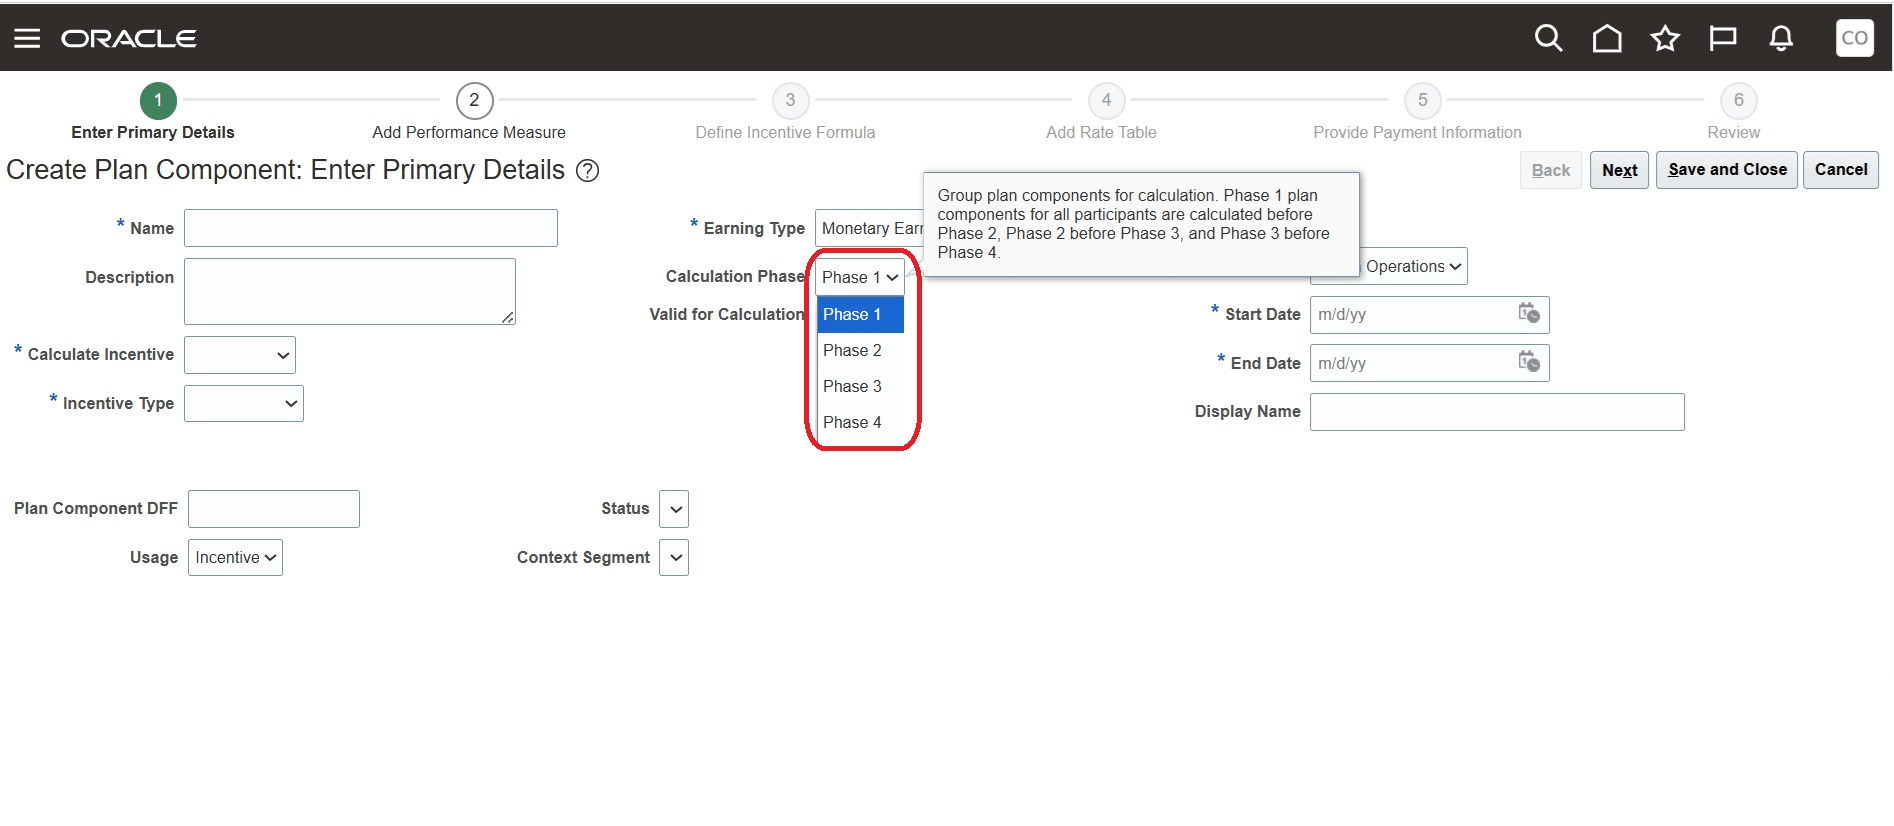1894x826 pixels.
Task: Click the Next button
Action: (x=1619, y=170)
